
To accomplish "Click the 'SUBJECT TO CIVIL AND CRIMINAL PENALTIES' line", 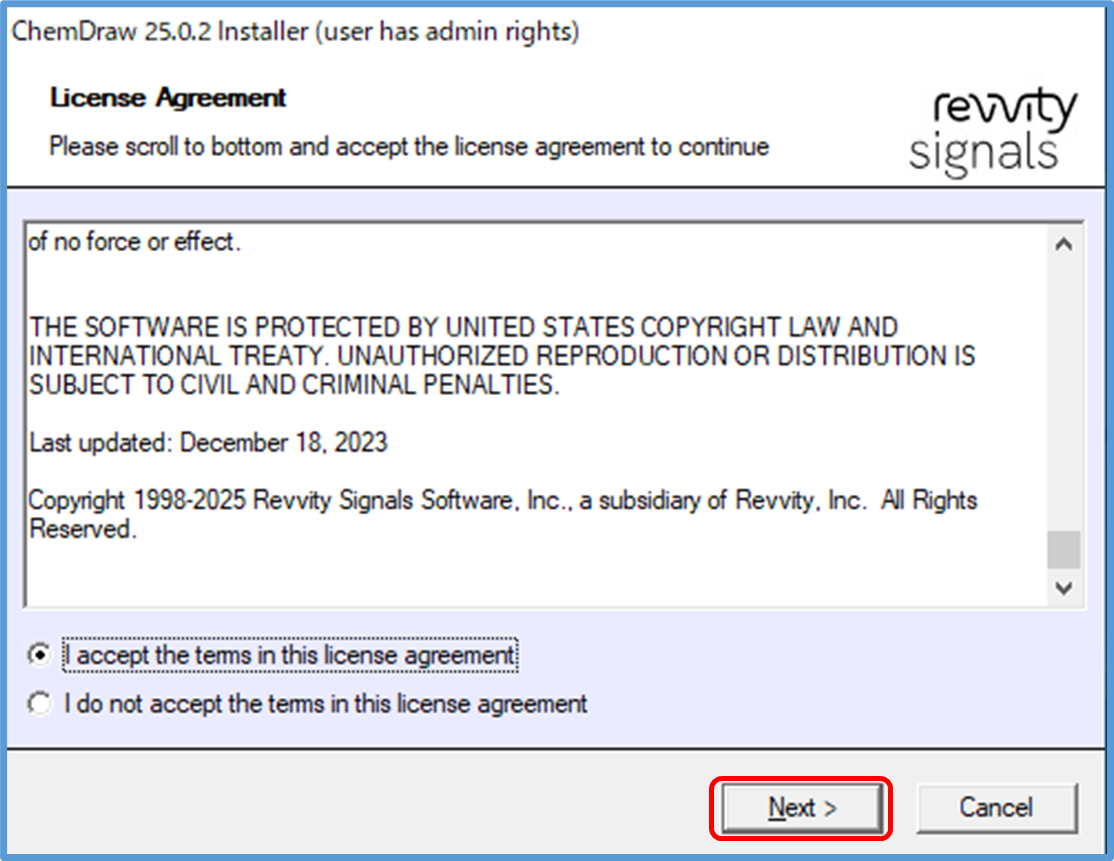I will pos(294,385).
